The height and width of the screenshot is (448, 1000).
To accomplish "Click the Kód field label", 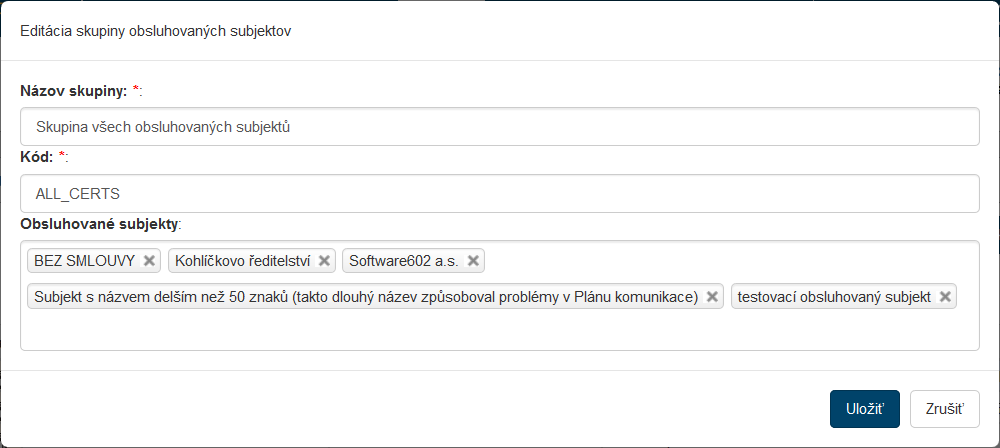I will [x=37, y=157].
